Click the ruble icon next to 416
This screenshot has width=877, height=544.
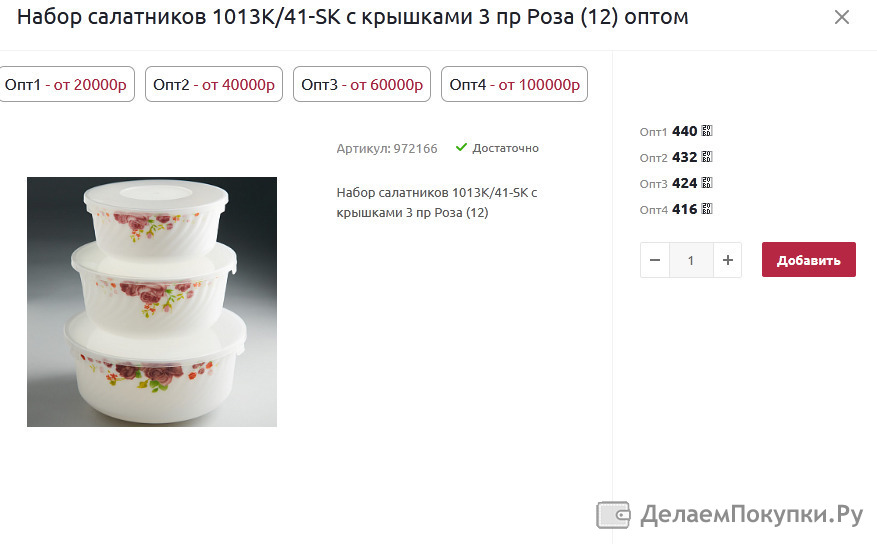(707, 209)
